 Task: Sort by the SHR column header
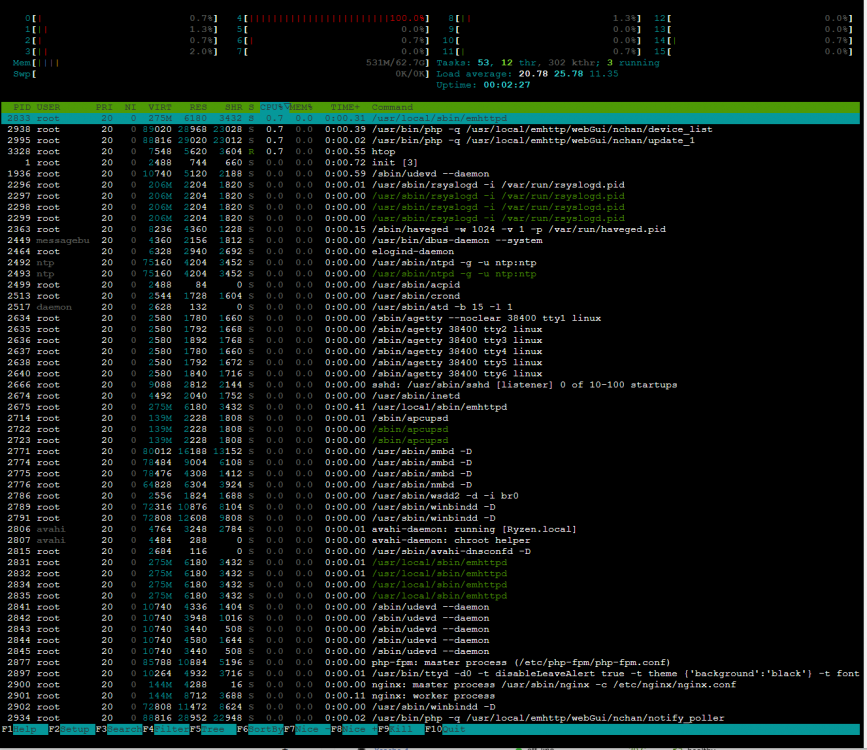tap(233, 107)
